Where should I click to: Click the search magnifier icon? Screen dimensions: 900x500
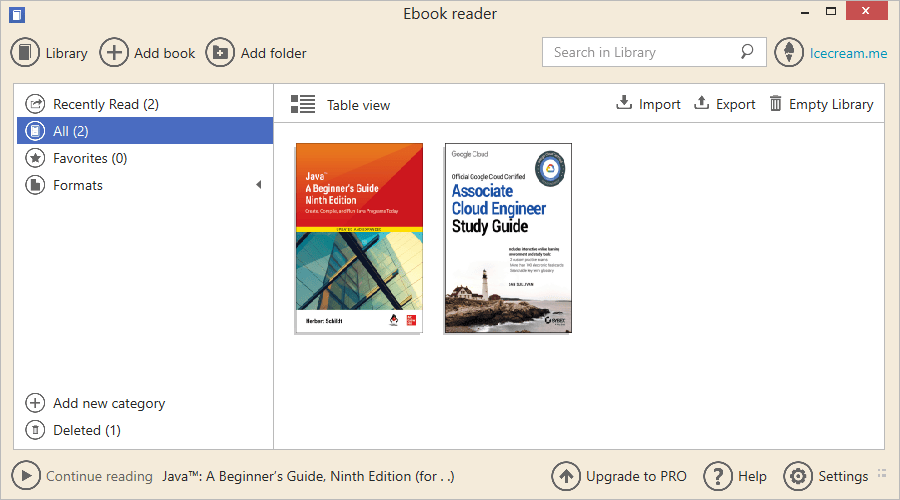click(747, 52)
